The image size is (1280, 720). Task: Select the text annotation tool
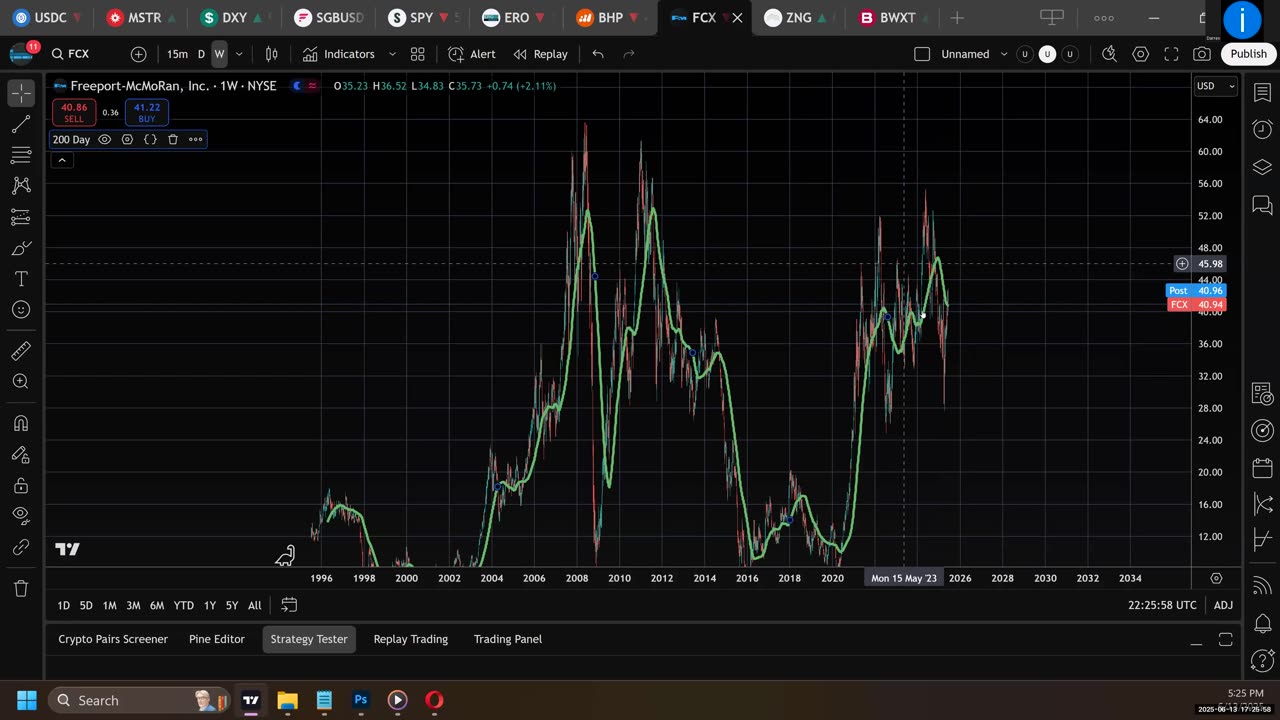[x=21, y=279]
